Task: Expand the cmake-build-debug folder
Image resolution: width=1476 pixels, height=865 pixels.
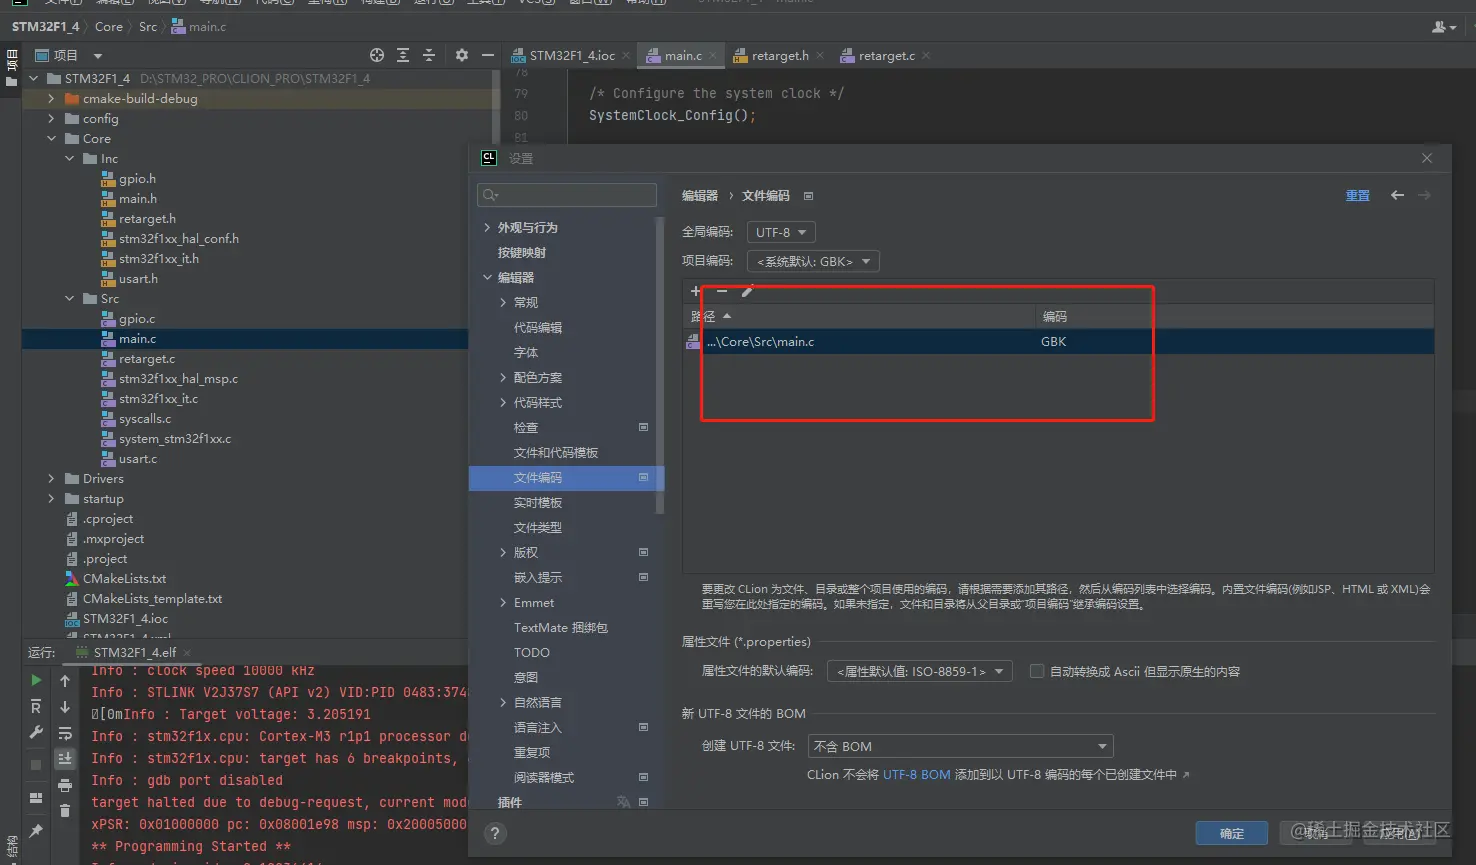Action: click(x=51, y=99)
